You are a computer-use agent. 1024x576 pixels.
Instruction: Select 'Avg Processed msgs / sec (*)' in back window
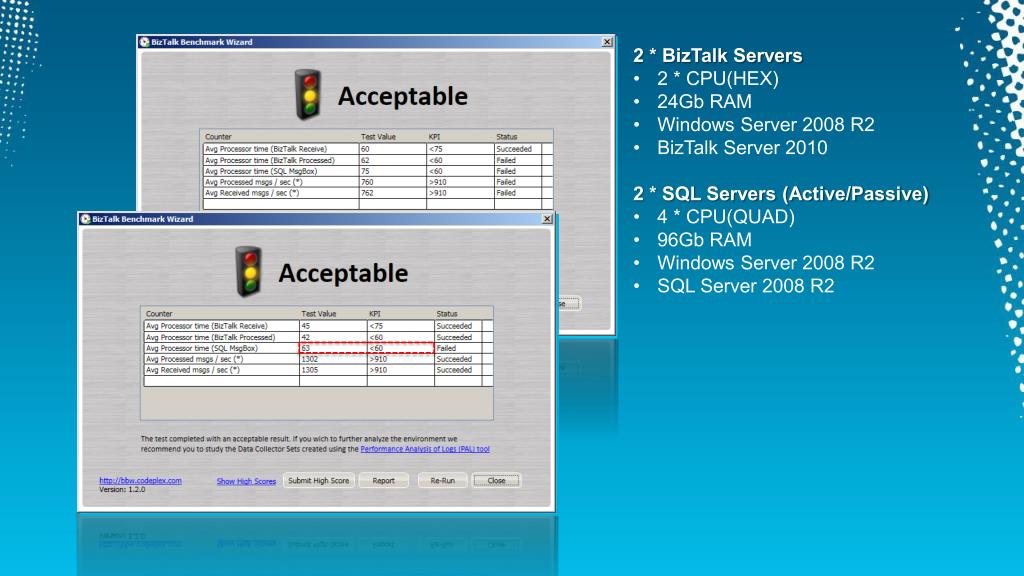click(x=254, y=182)
